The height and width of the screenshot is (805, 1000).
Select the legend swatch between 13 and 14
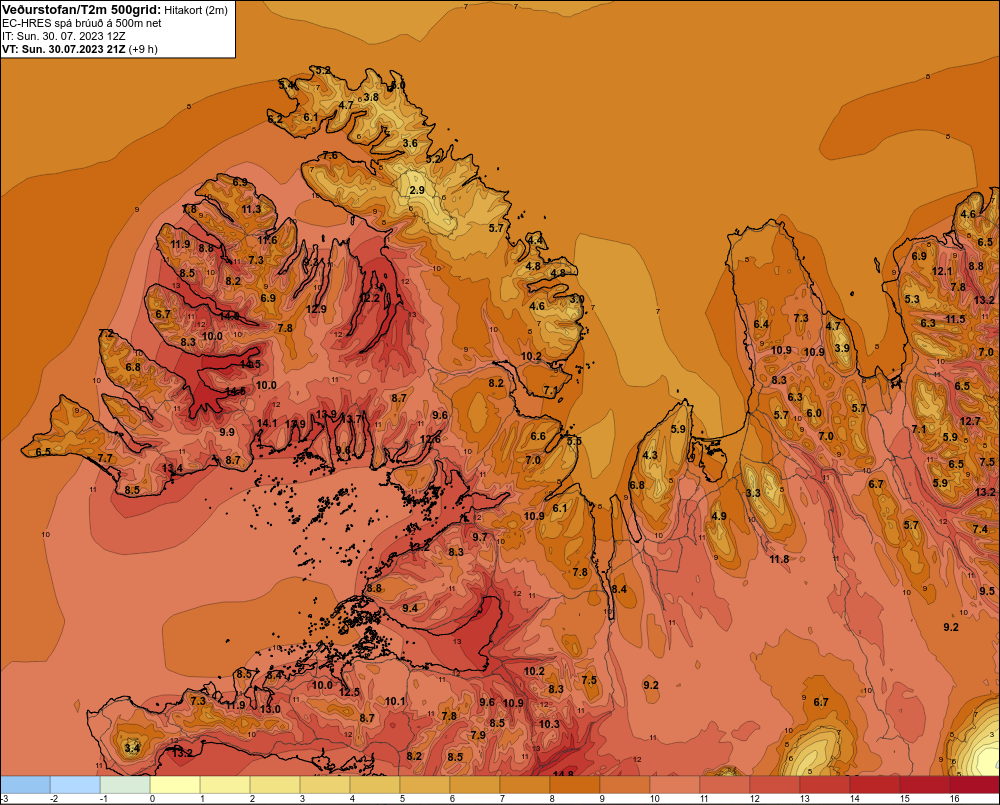(825, 785)
